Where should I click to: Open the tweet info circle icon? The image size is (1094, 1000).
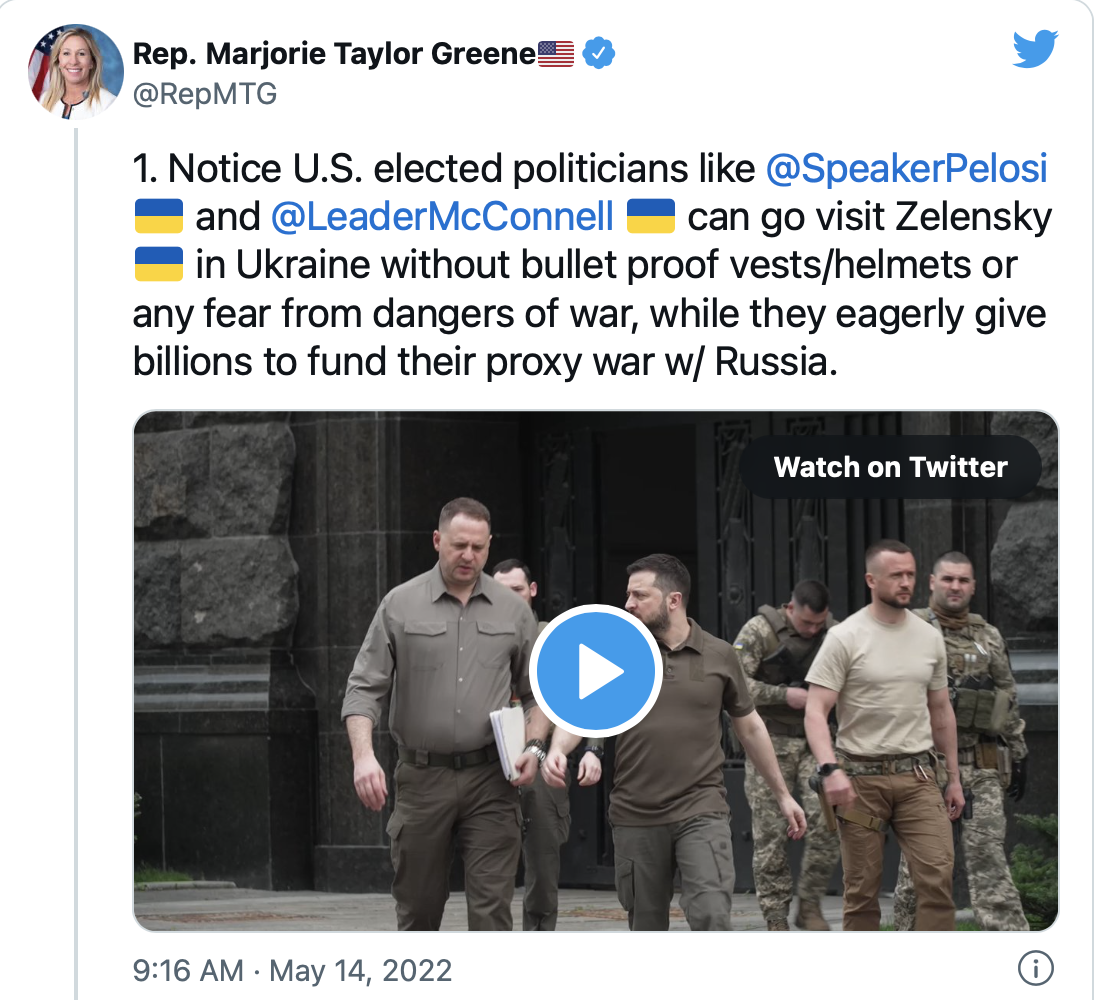click(1035, 968)
